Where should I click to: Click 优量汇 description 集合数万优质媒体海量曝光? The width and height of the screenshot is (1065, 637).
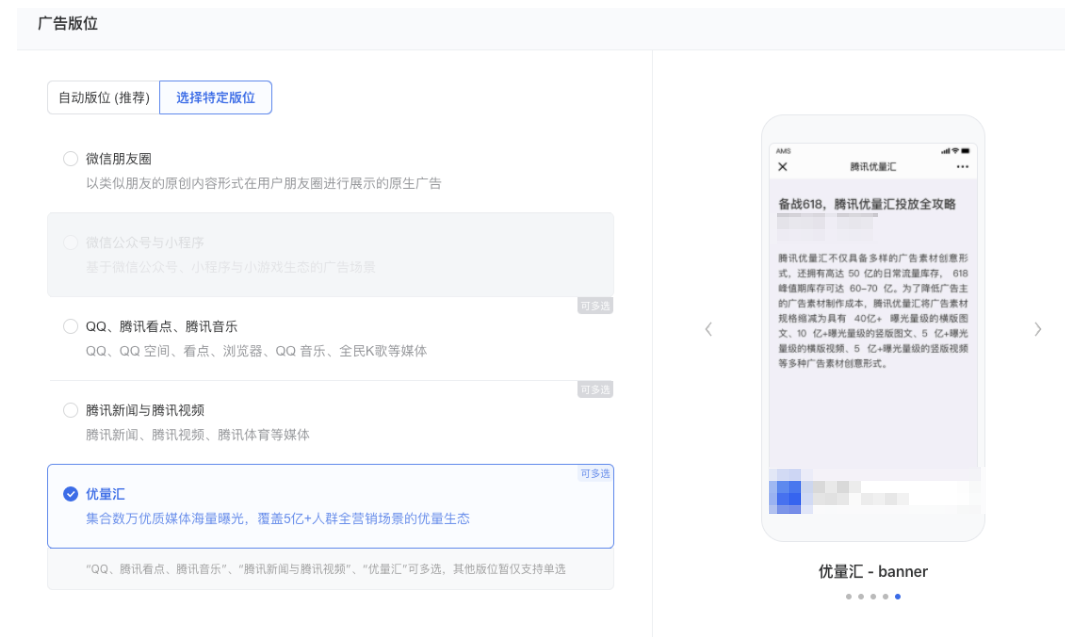(x=278, y=519)
